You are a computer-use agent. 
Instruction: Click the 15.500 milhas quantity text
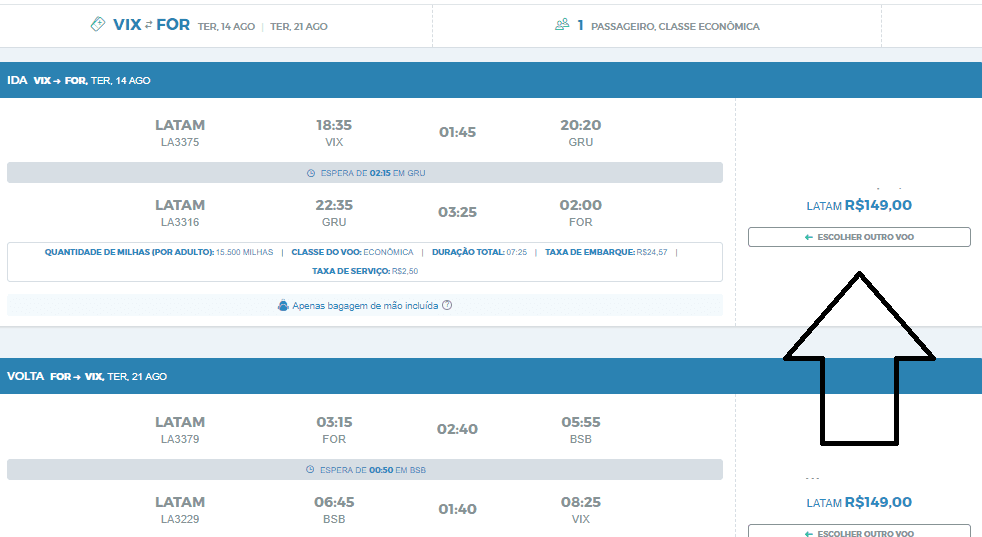[x=244, y=253]
